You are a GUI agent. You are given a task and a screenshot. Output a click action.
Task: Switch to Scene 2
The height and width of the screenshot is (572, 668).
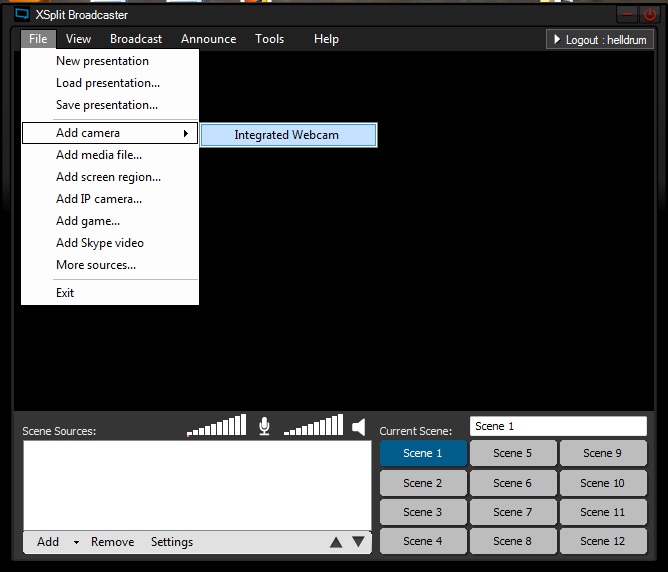tap(423, 483)
